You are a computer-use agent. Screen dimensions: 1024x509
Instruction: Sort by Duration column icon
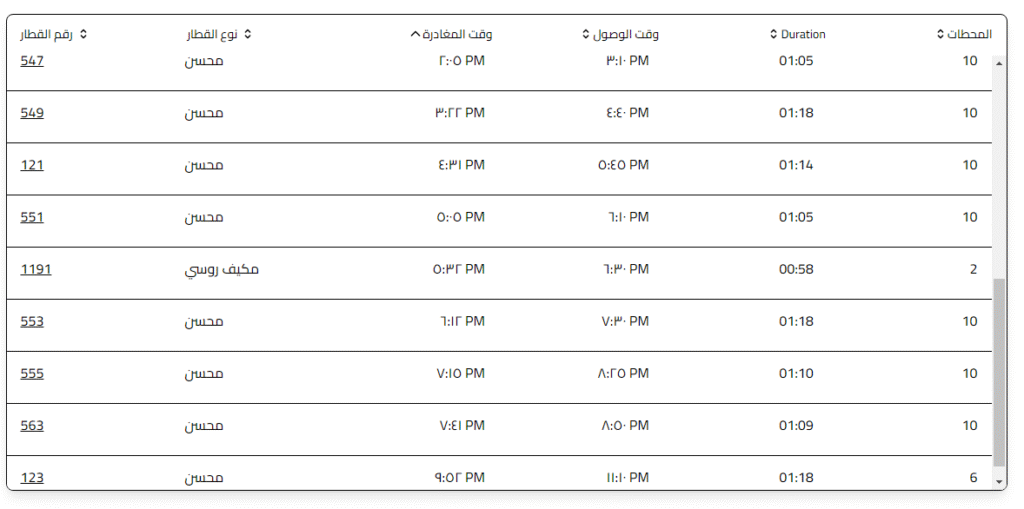pos(773,34)
